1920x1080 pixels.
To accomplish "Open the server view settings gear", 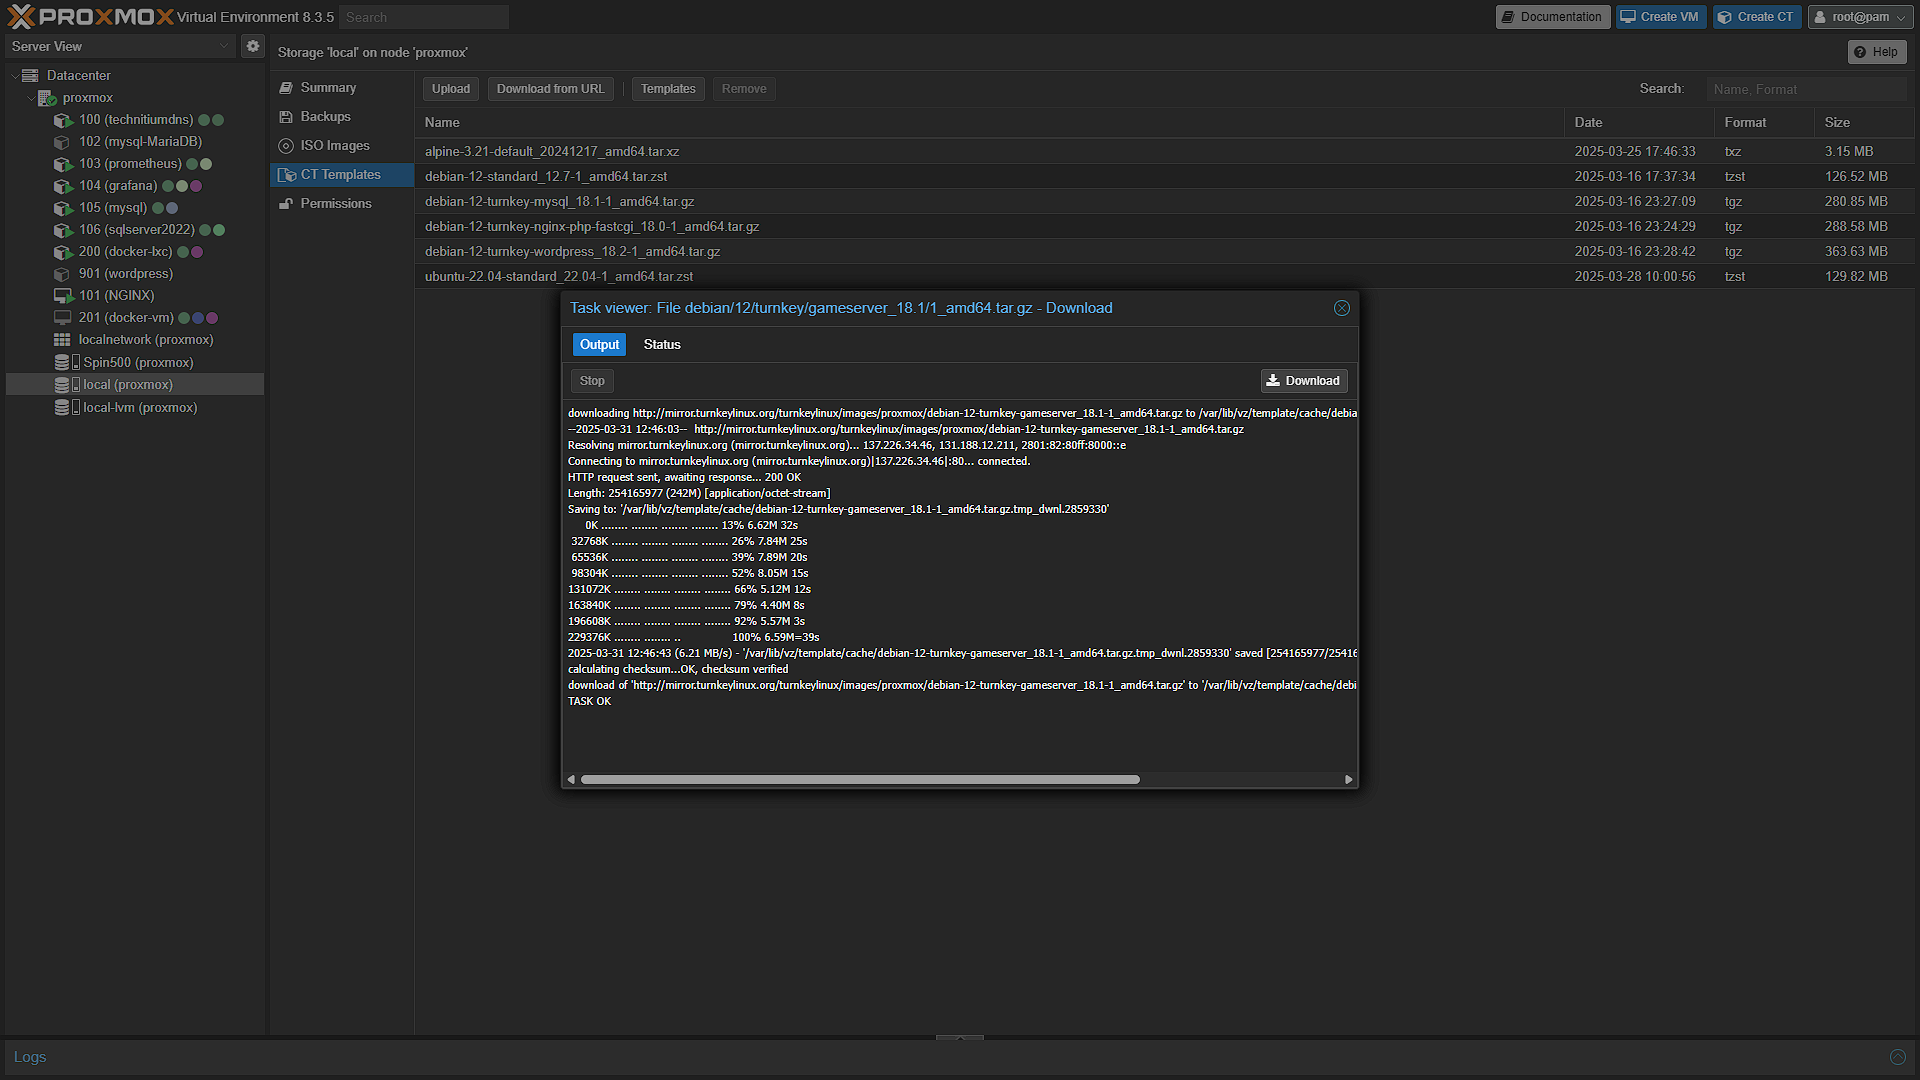I will click(x=253, y=46).
